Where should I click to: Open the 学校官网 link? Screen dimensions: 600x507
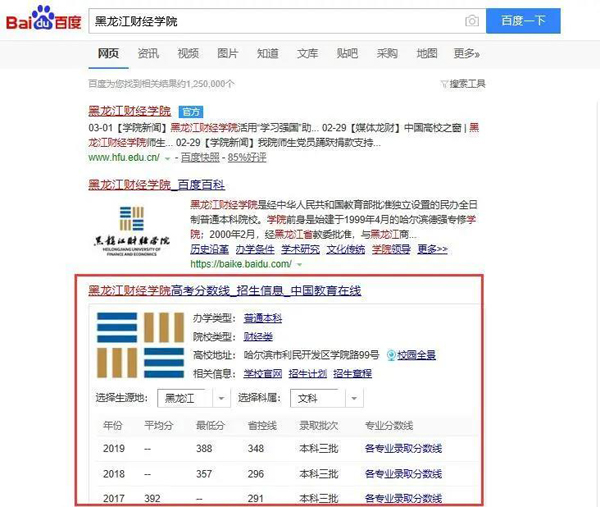click(263, 373)
